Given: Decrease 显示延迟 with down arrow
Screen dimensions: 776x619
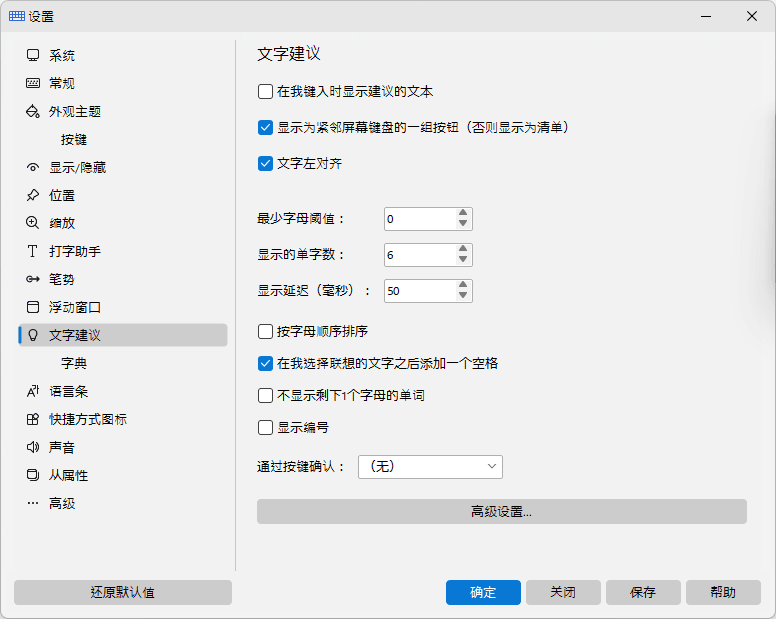Looking at the screenshot, I should pos(463,295).
